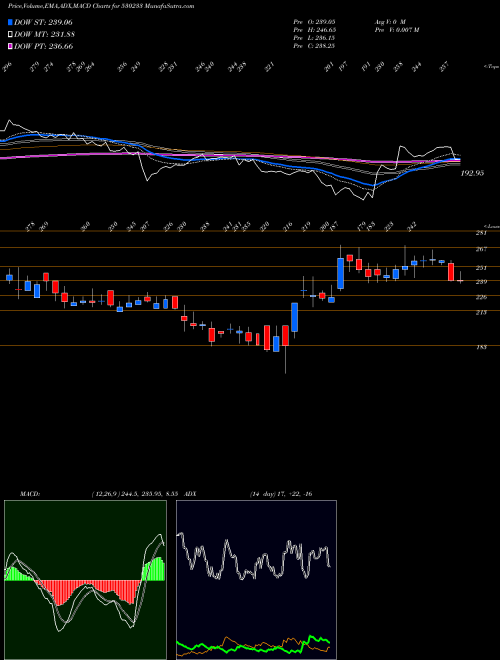This screenshot has height=660, width=500.
Task: Click the Pre V: 0.007 M volume text
Action: click(396, 30)
